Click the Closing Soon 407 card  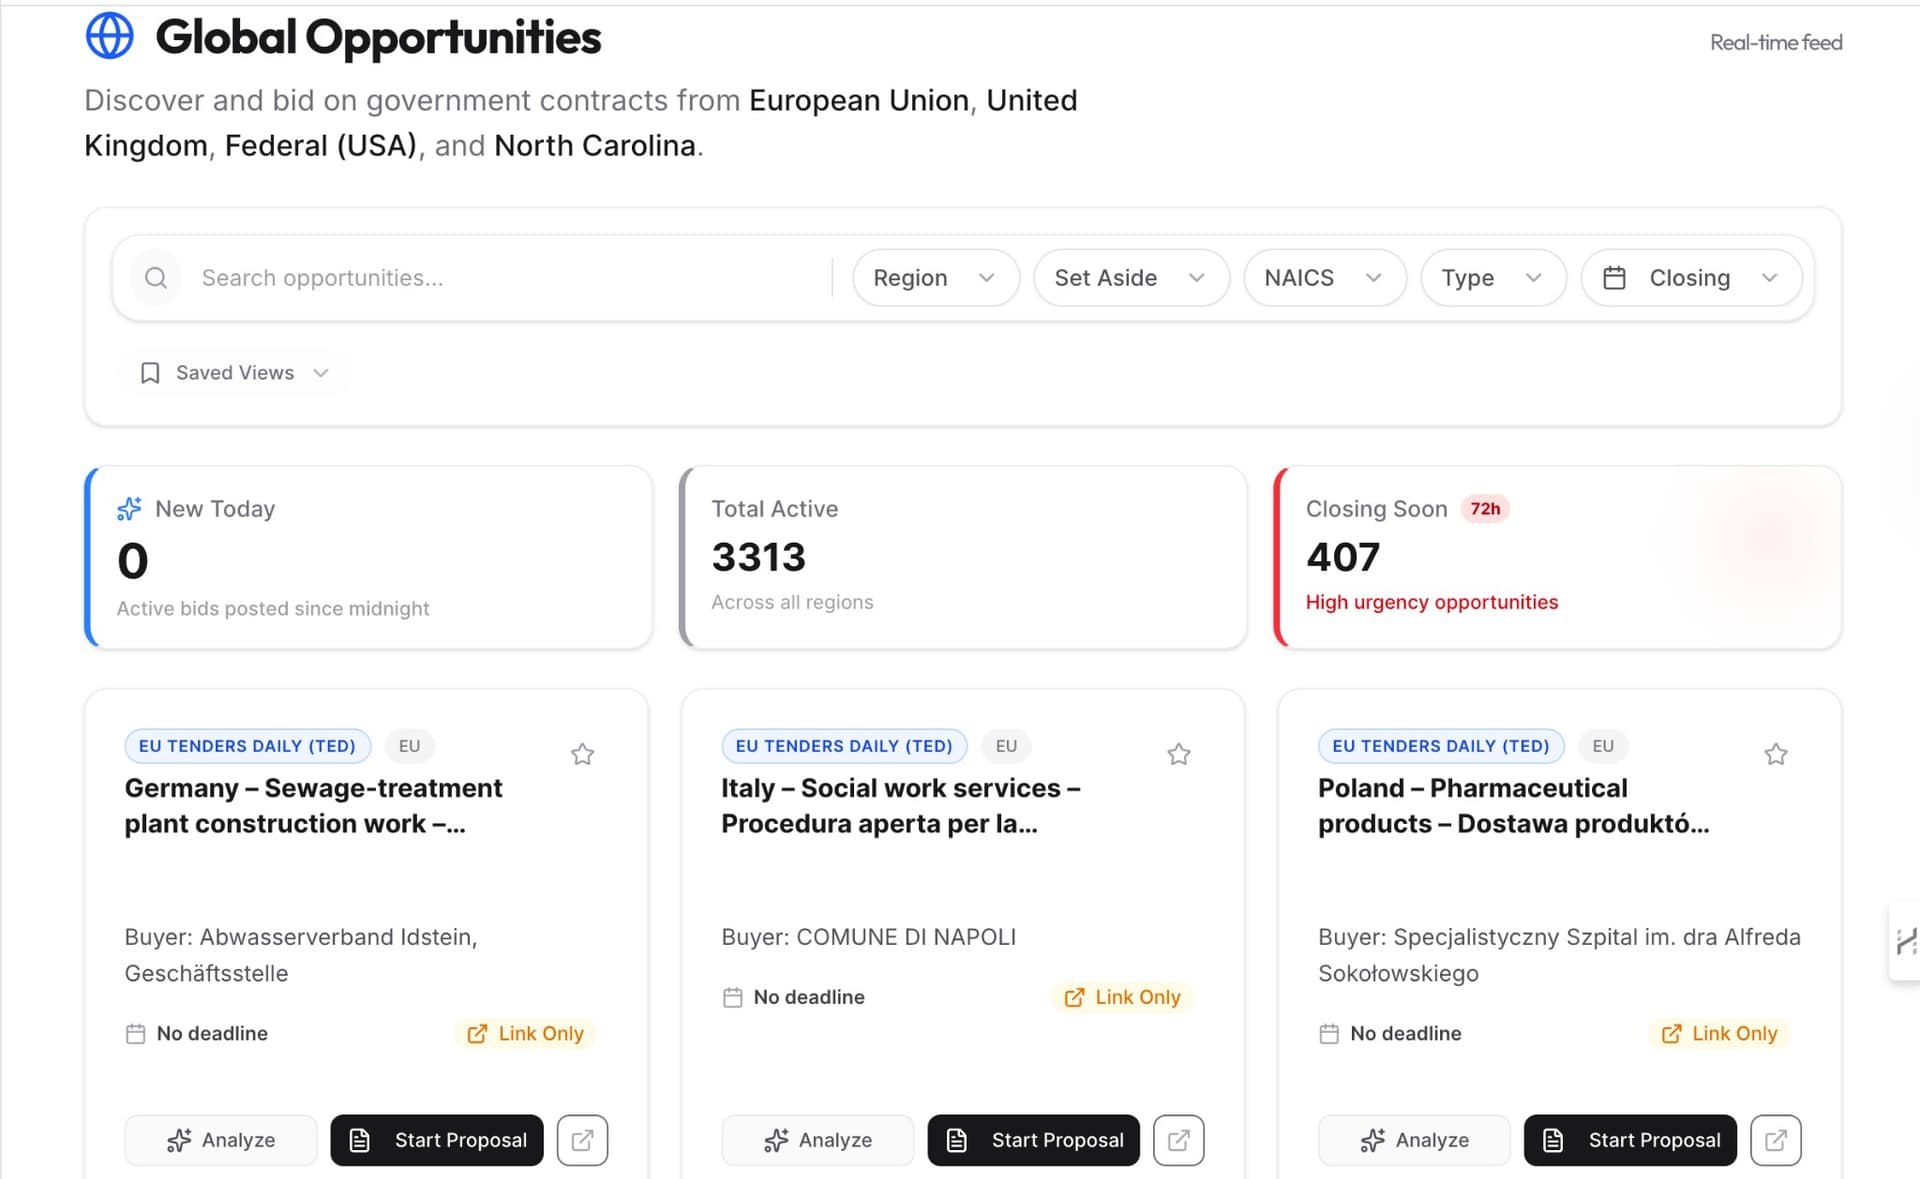tap(1556, 557)
